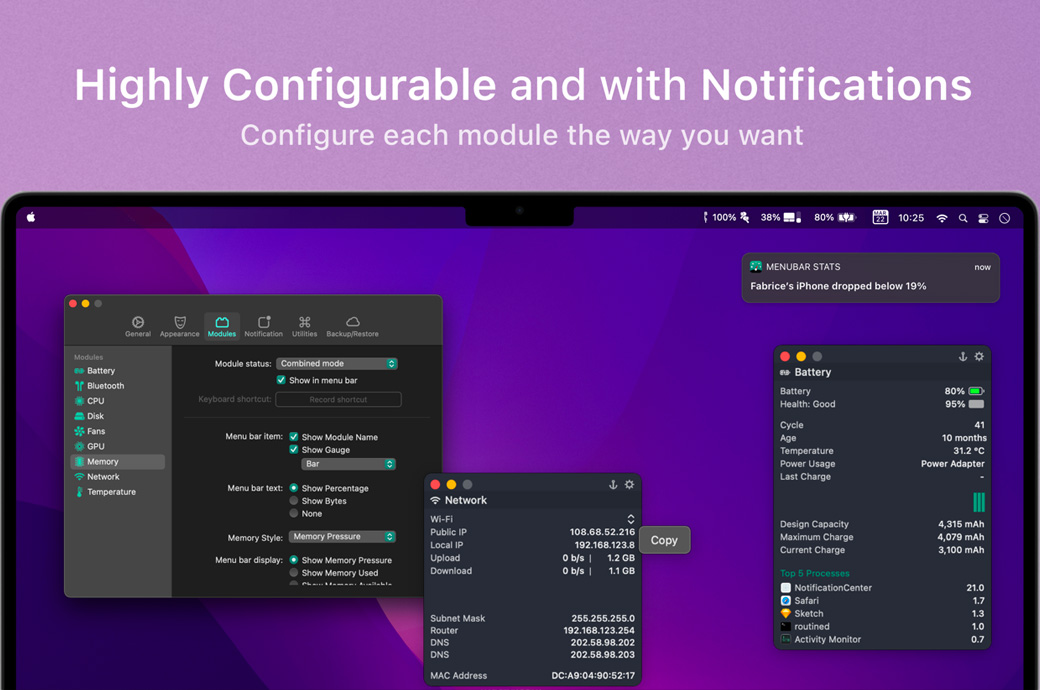Screen dimensions: 1040x690
Task: Open the Apple menu
Action: click(31, 217)
